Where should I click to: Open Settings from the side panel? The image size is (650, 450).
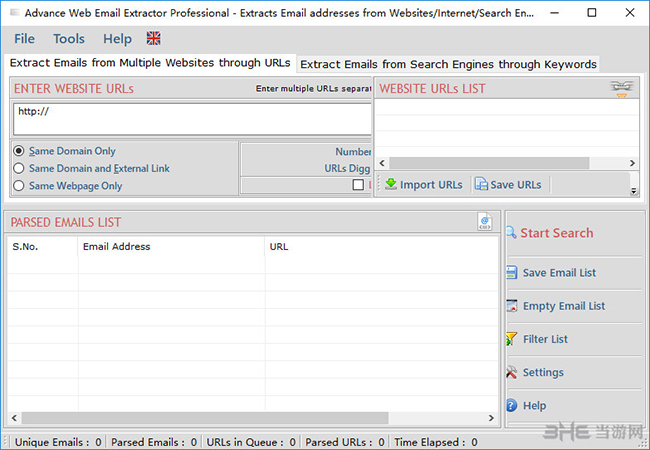coord(543,372)
